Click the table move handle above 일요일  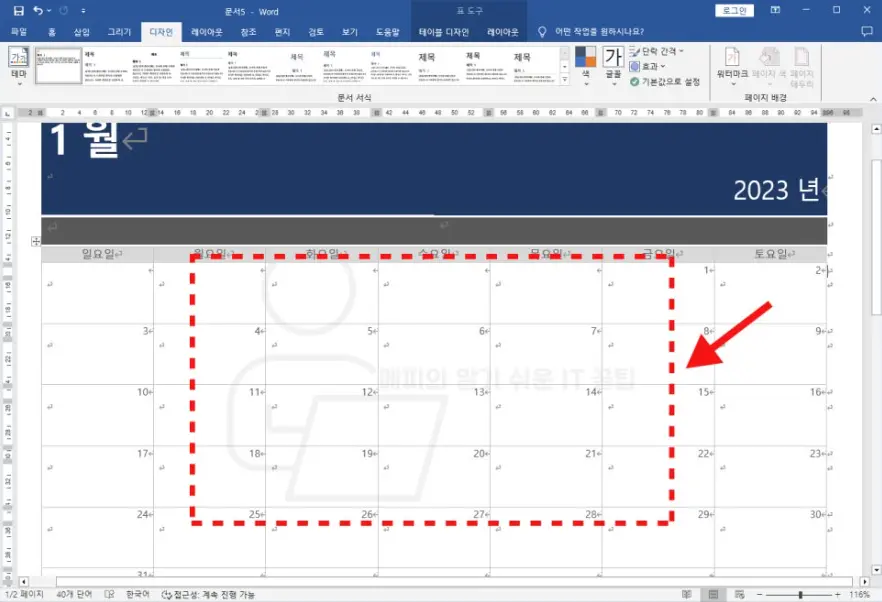tap(35, 241)
